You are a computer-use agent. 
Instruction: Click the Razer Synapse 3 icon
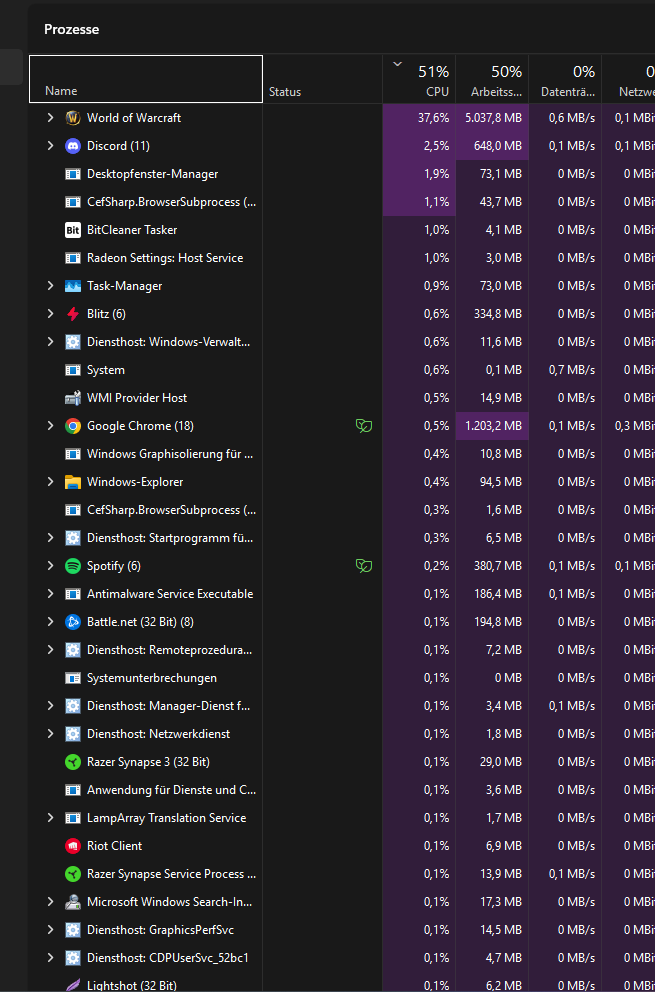tap(73, 762)
